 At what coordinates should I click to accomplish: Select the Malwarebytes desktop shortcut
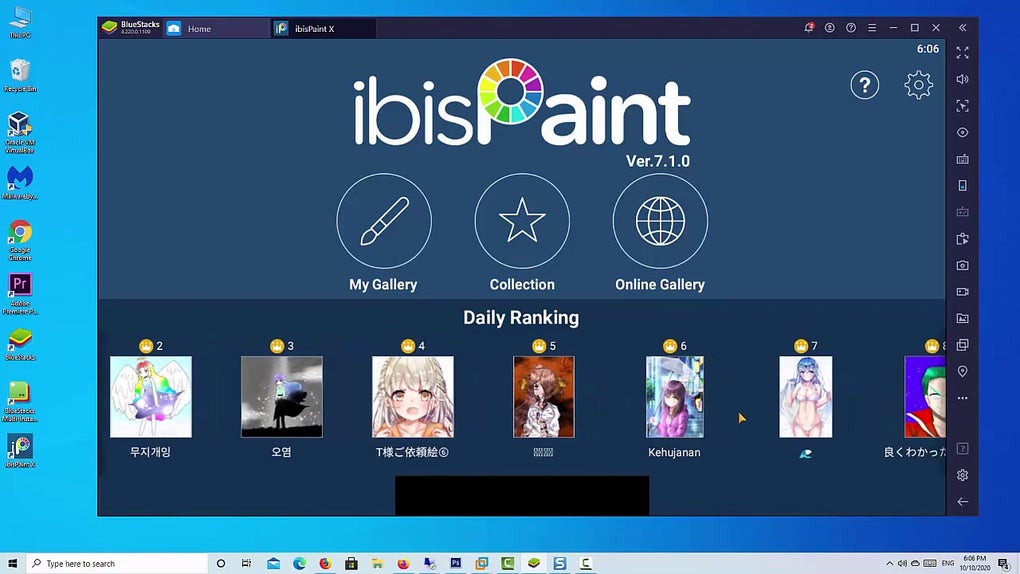point(20,183)
